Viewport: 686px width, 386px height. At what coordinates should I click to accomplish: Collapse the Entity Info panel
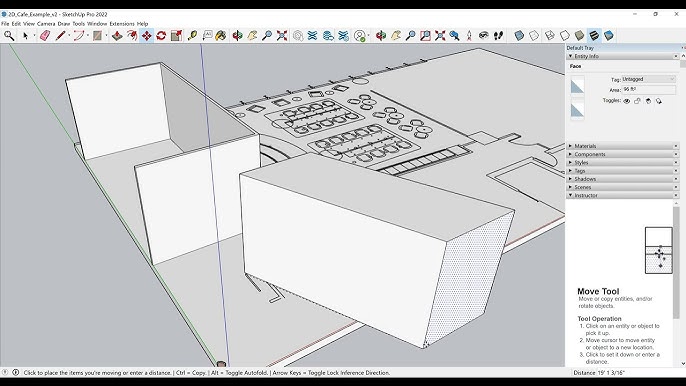pyautogui.click(x=570, y=56)
